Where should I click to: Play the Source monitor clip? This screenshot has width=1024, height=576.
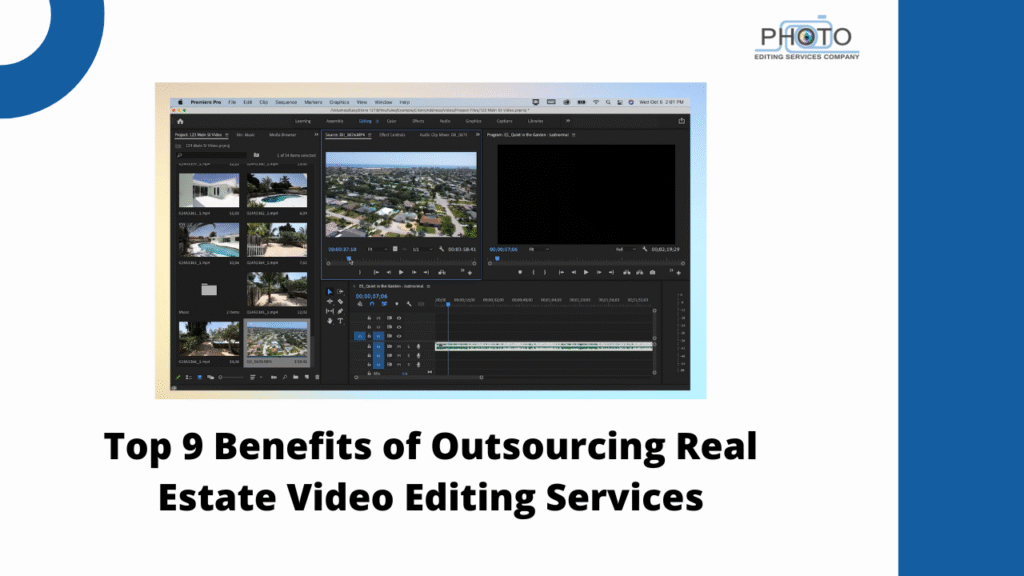point(401,272)
